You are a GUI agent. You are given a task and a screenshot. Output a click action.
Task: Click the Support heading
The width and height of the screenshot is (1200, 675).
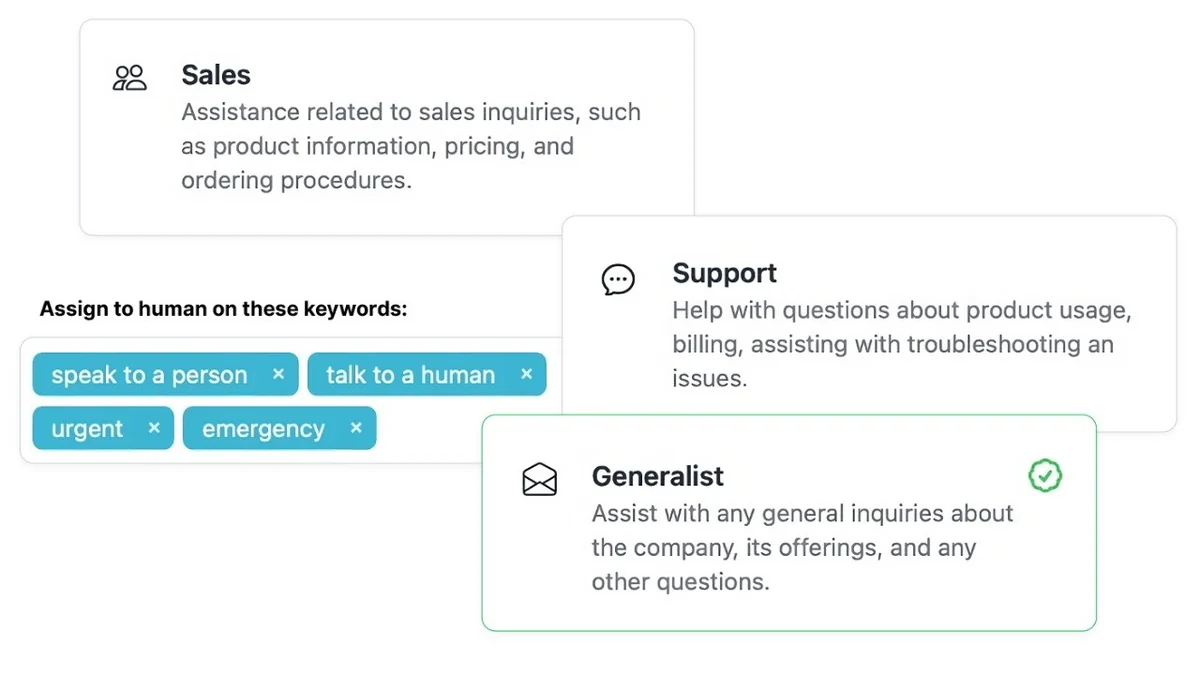pos(724,272)
